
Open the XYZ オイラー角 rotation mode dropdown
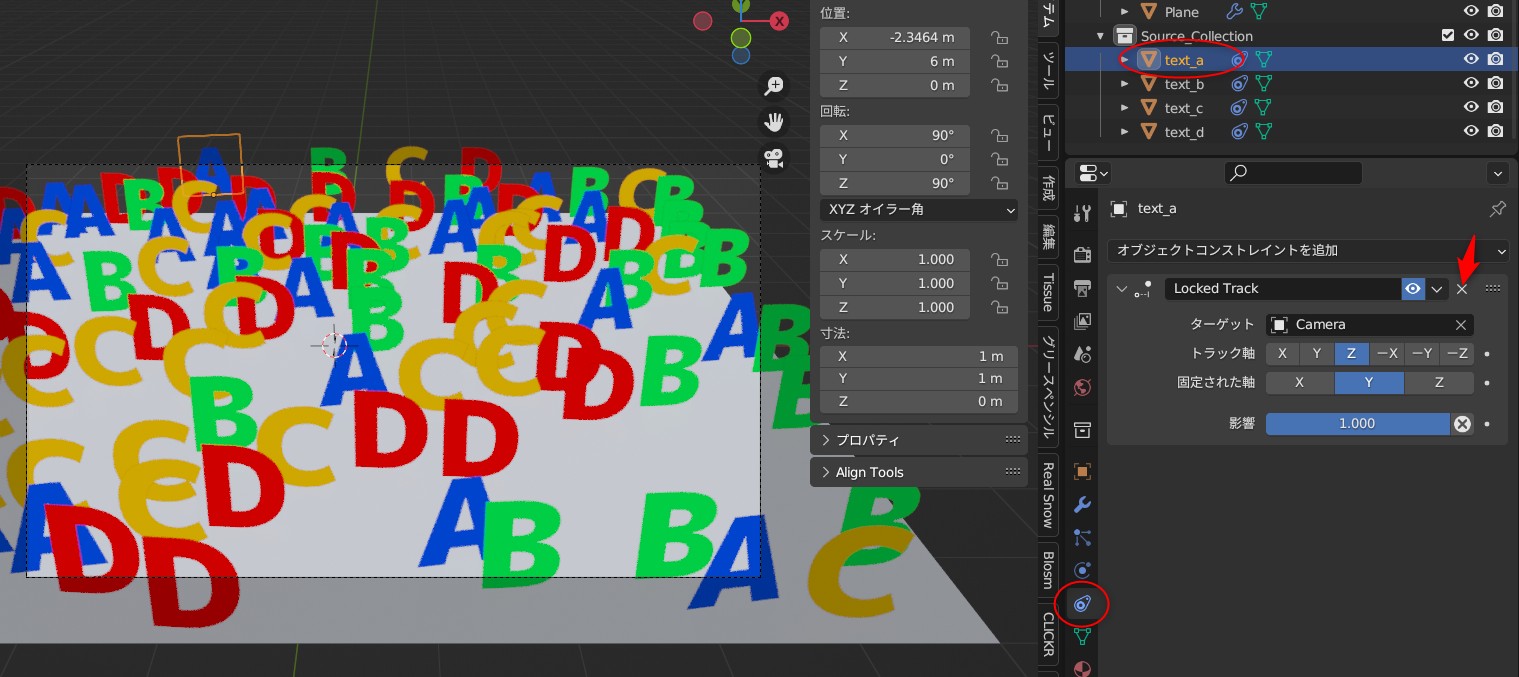(x=918, y=210)
